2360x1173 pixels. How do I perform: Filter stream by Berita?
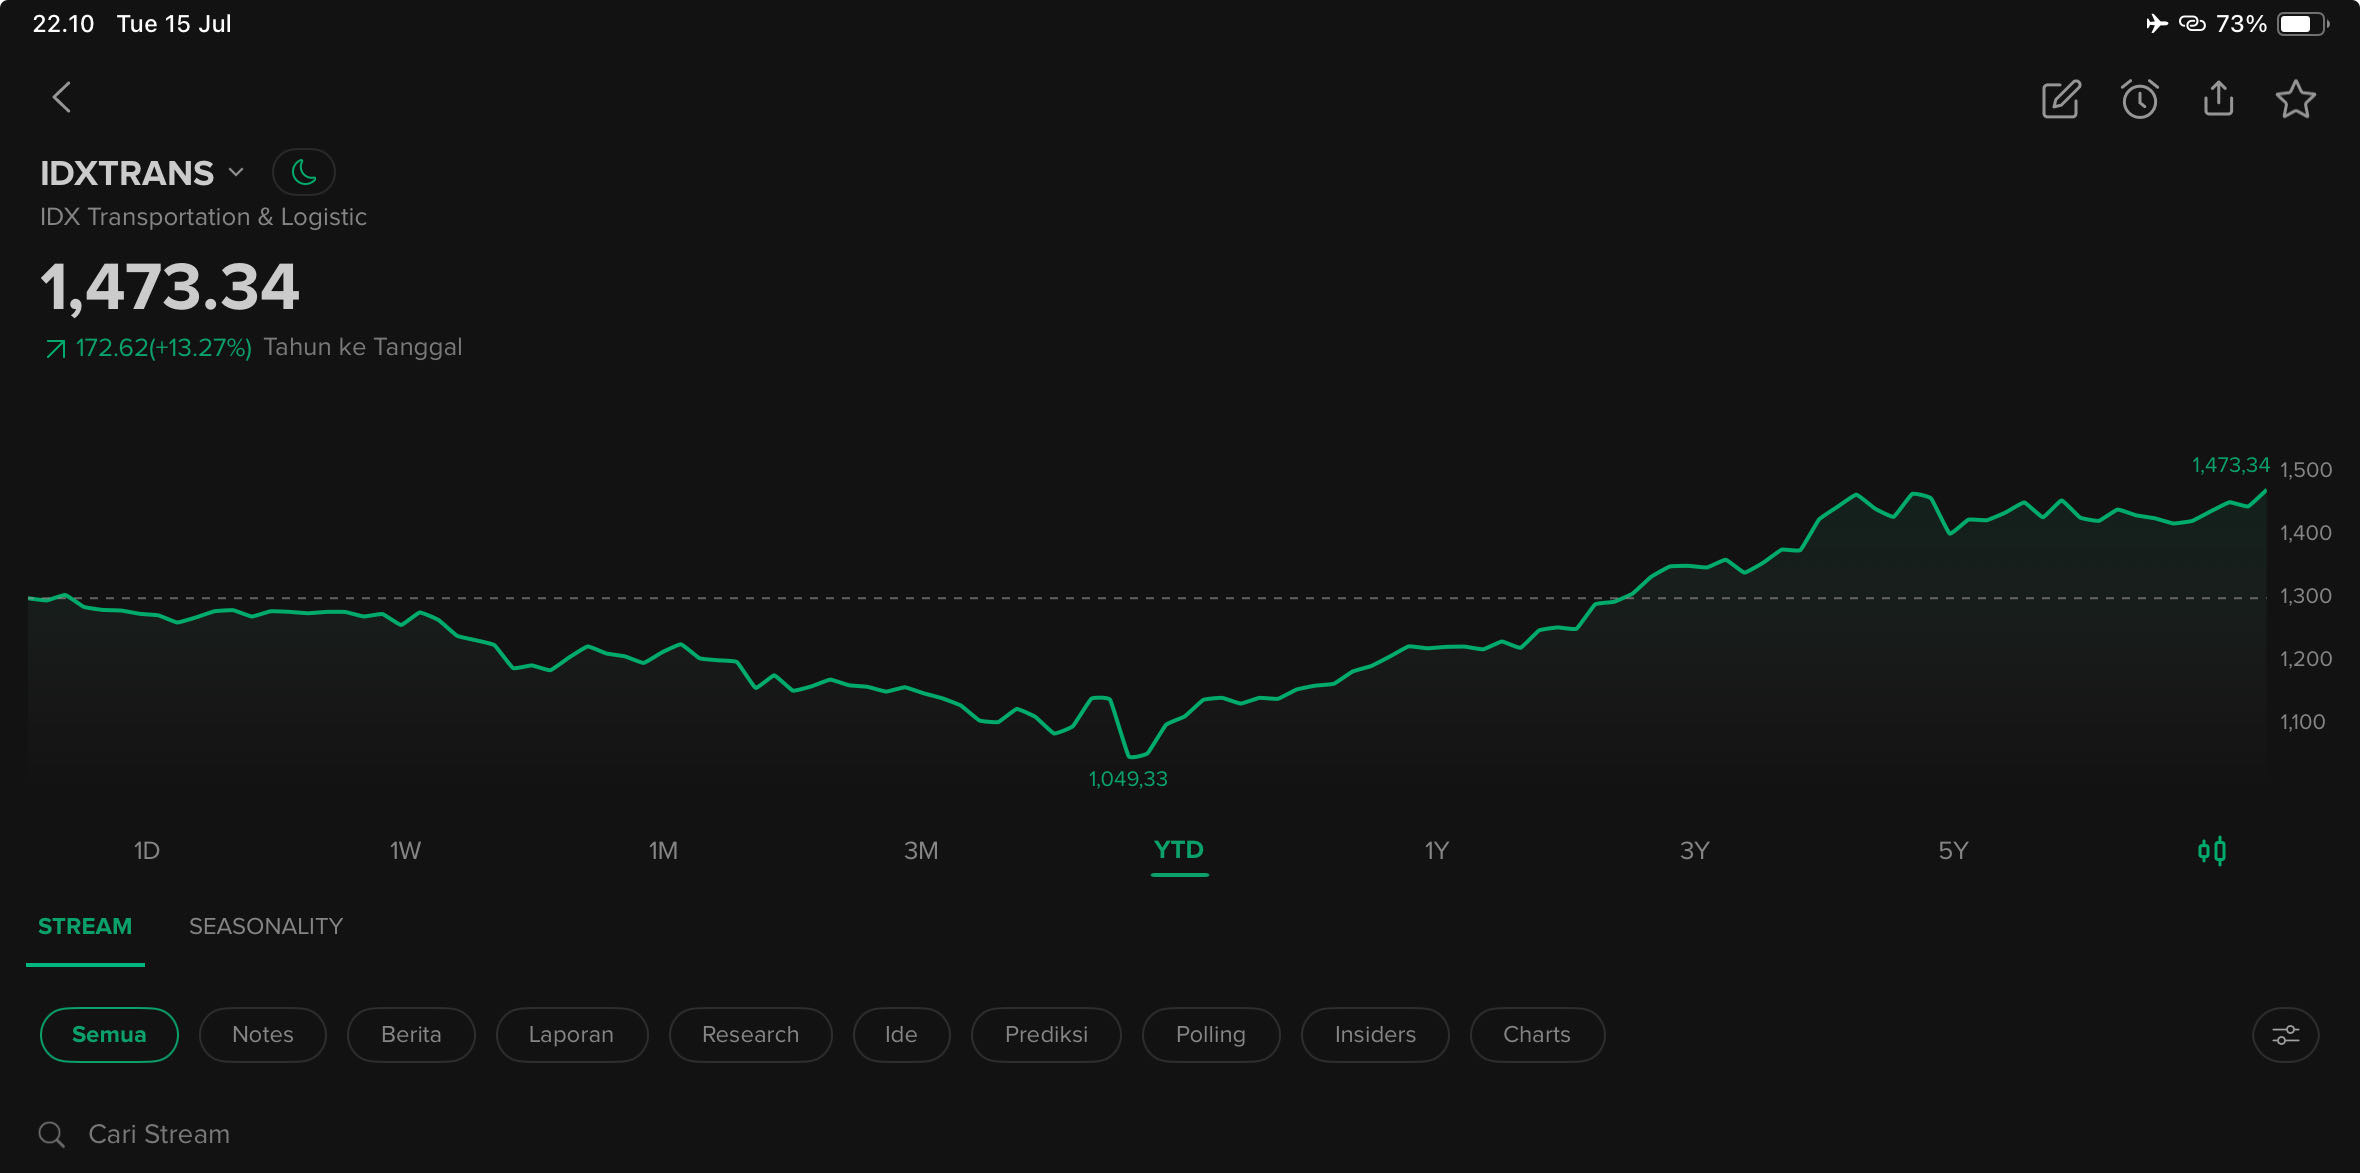tap(411, 1035)
